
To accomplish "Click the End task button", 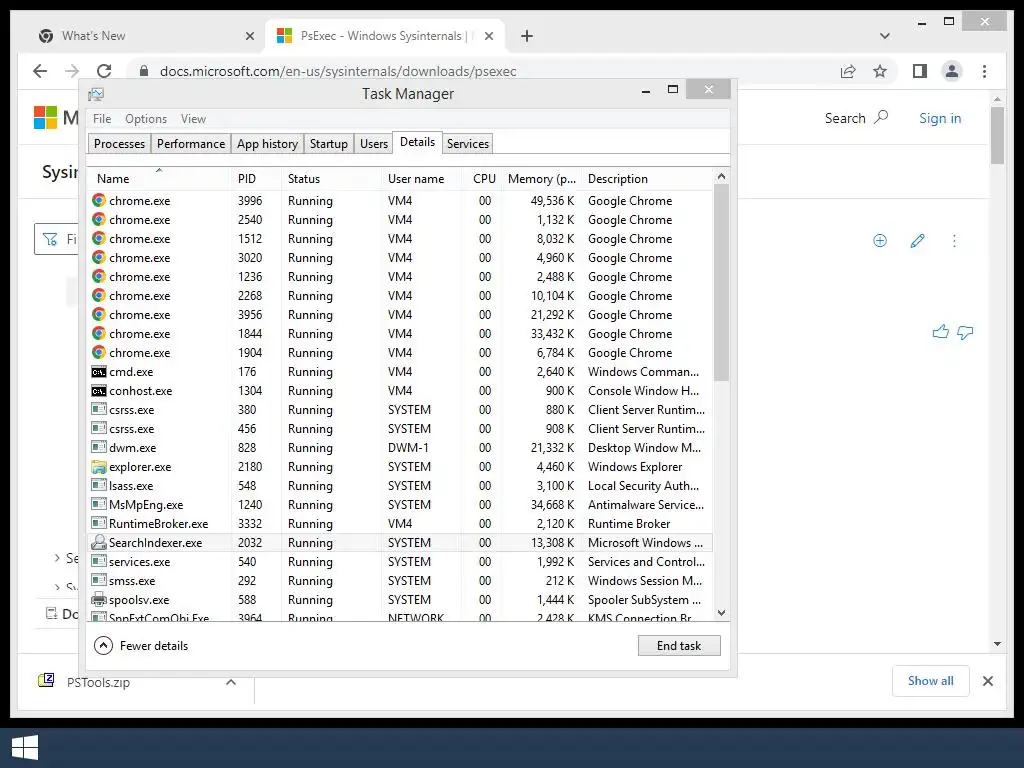I will click(679, 646).
